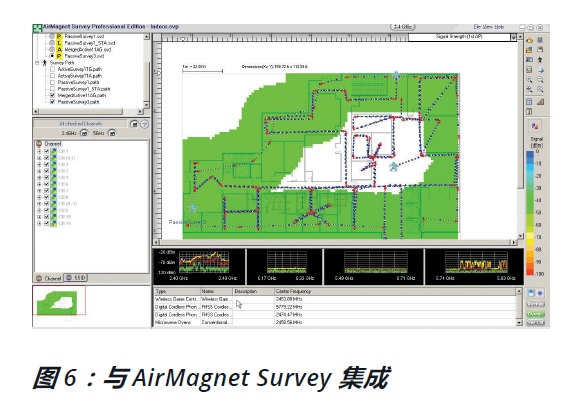The width and height of the screenshot is (587, 411).
Task: Click the walking-person survey icon in right toolbar
Action: point(540,59)
